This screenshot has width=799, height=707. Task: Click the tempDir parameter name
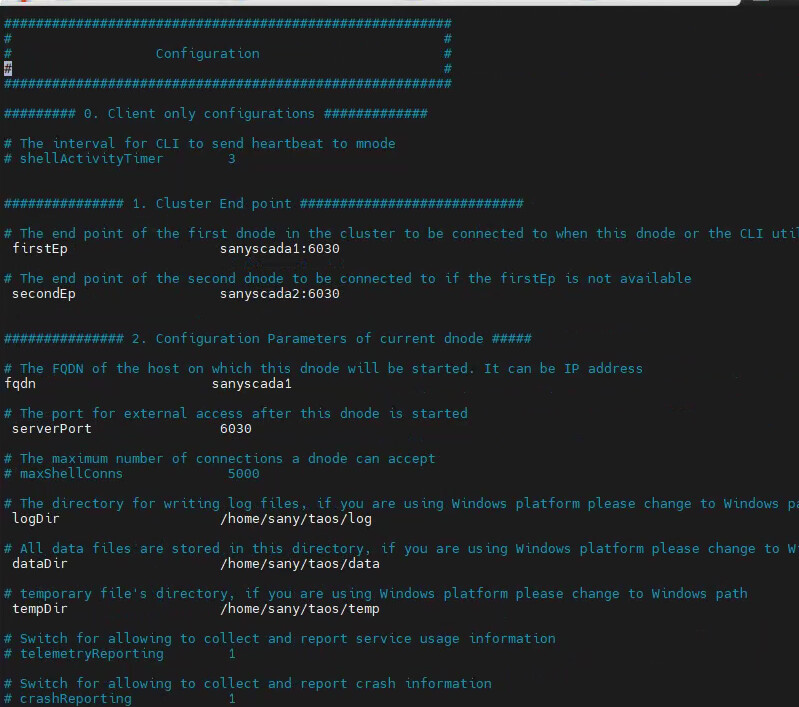[x=40, y=609]
